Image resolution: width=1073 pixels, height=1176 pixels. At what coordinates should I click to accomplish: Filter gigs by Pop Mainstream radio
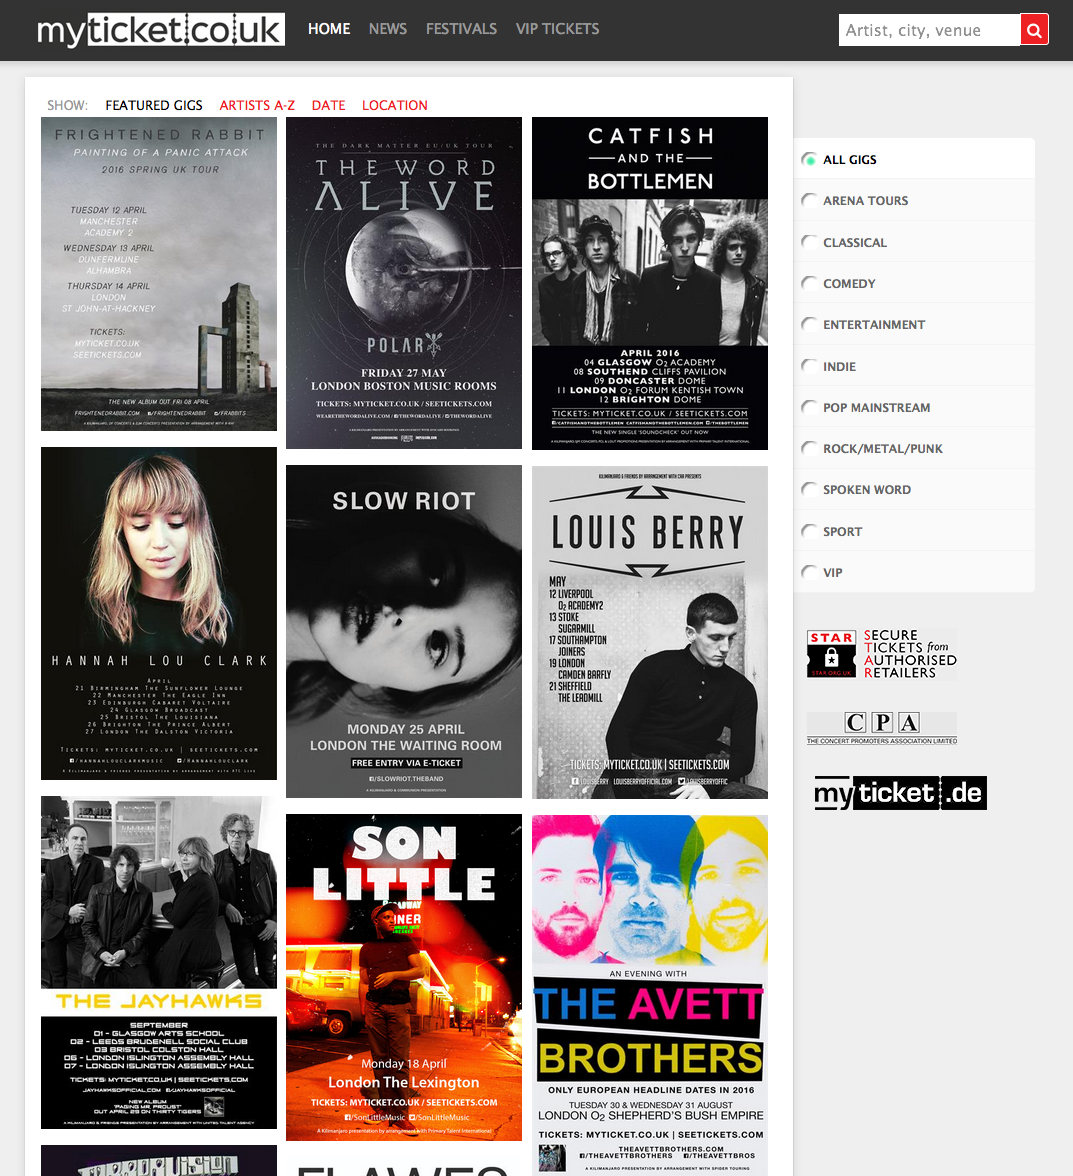[809, 407]
